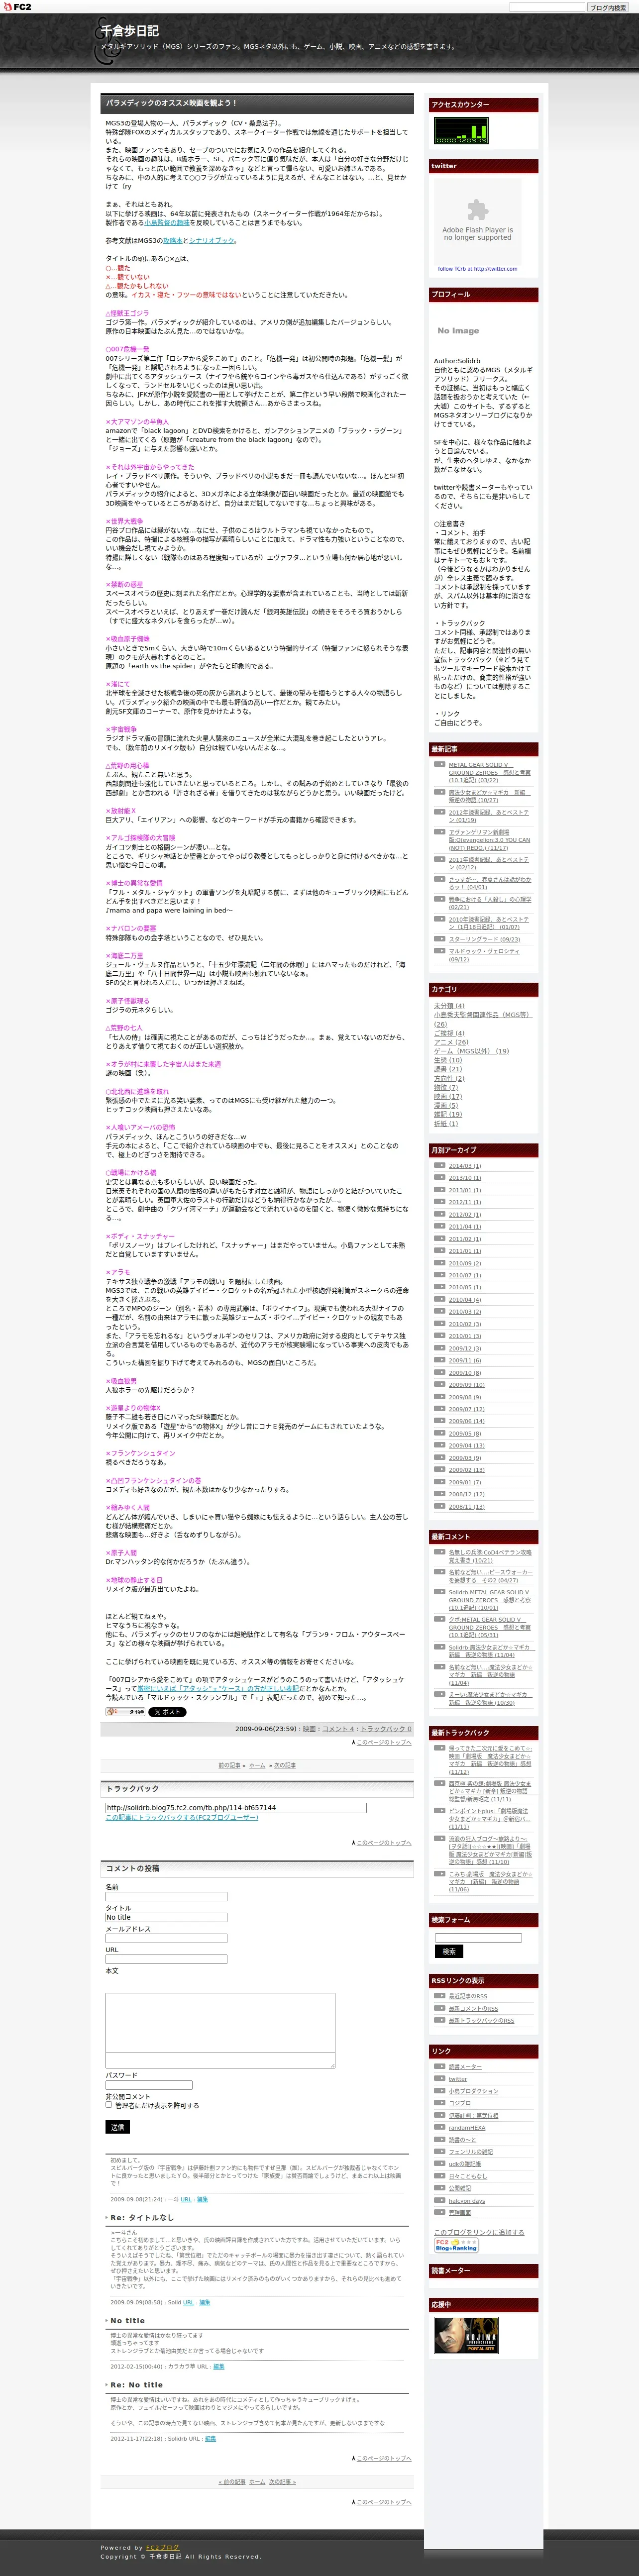The width and height of the screenshot is (639, 2576).
Task: Open 最新コメントのRSS link
Action: click(x=473, y=2008)
